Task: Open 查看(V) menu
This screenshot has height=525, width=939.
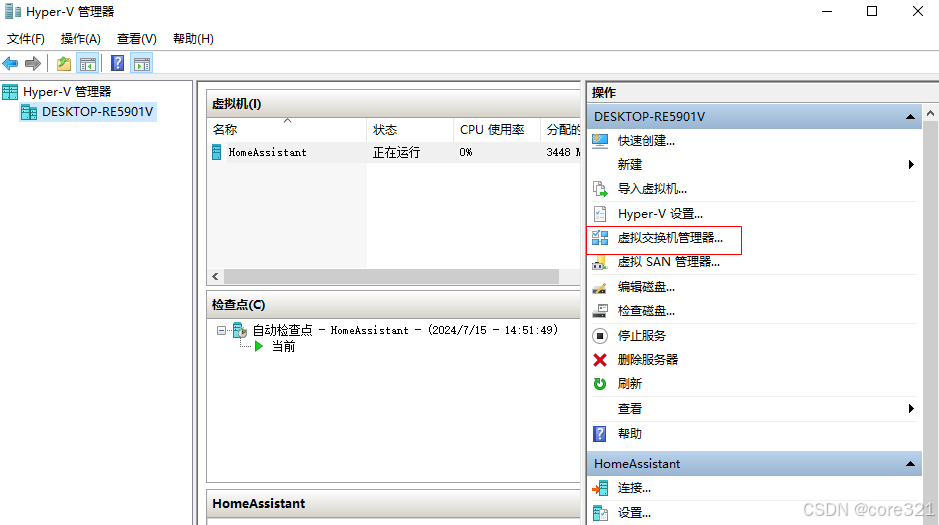Action: pos(137,39)
